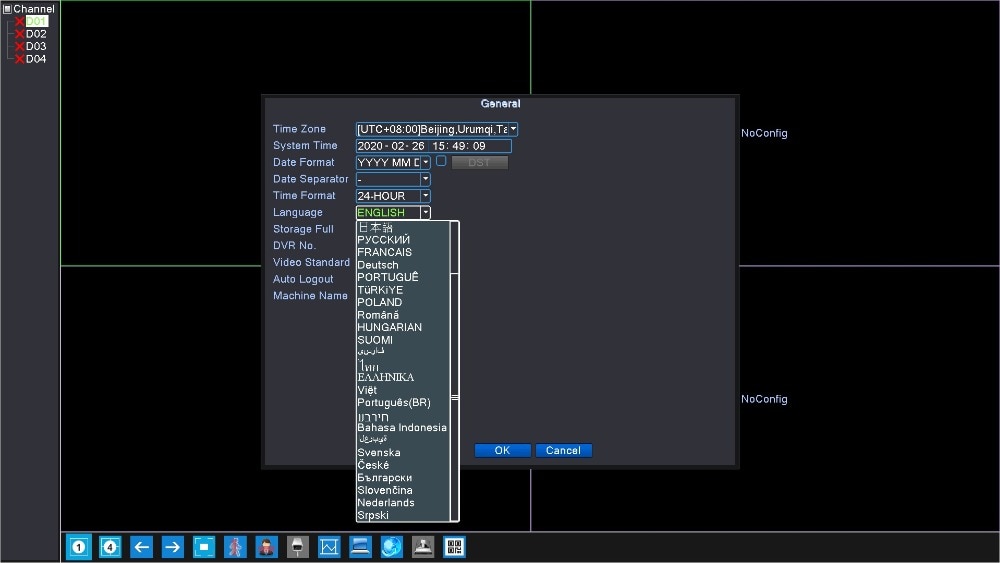The image size is (1000, 563).
Task: Expand the Time Zone dropdown
Action: pyautogui.click(x=513, y=129)
